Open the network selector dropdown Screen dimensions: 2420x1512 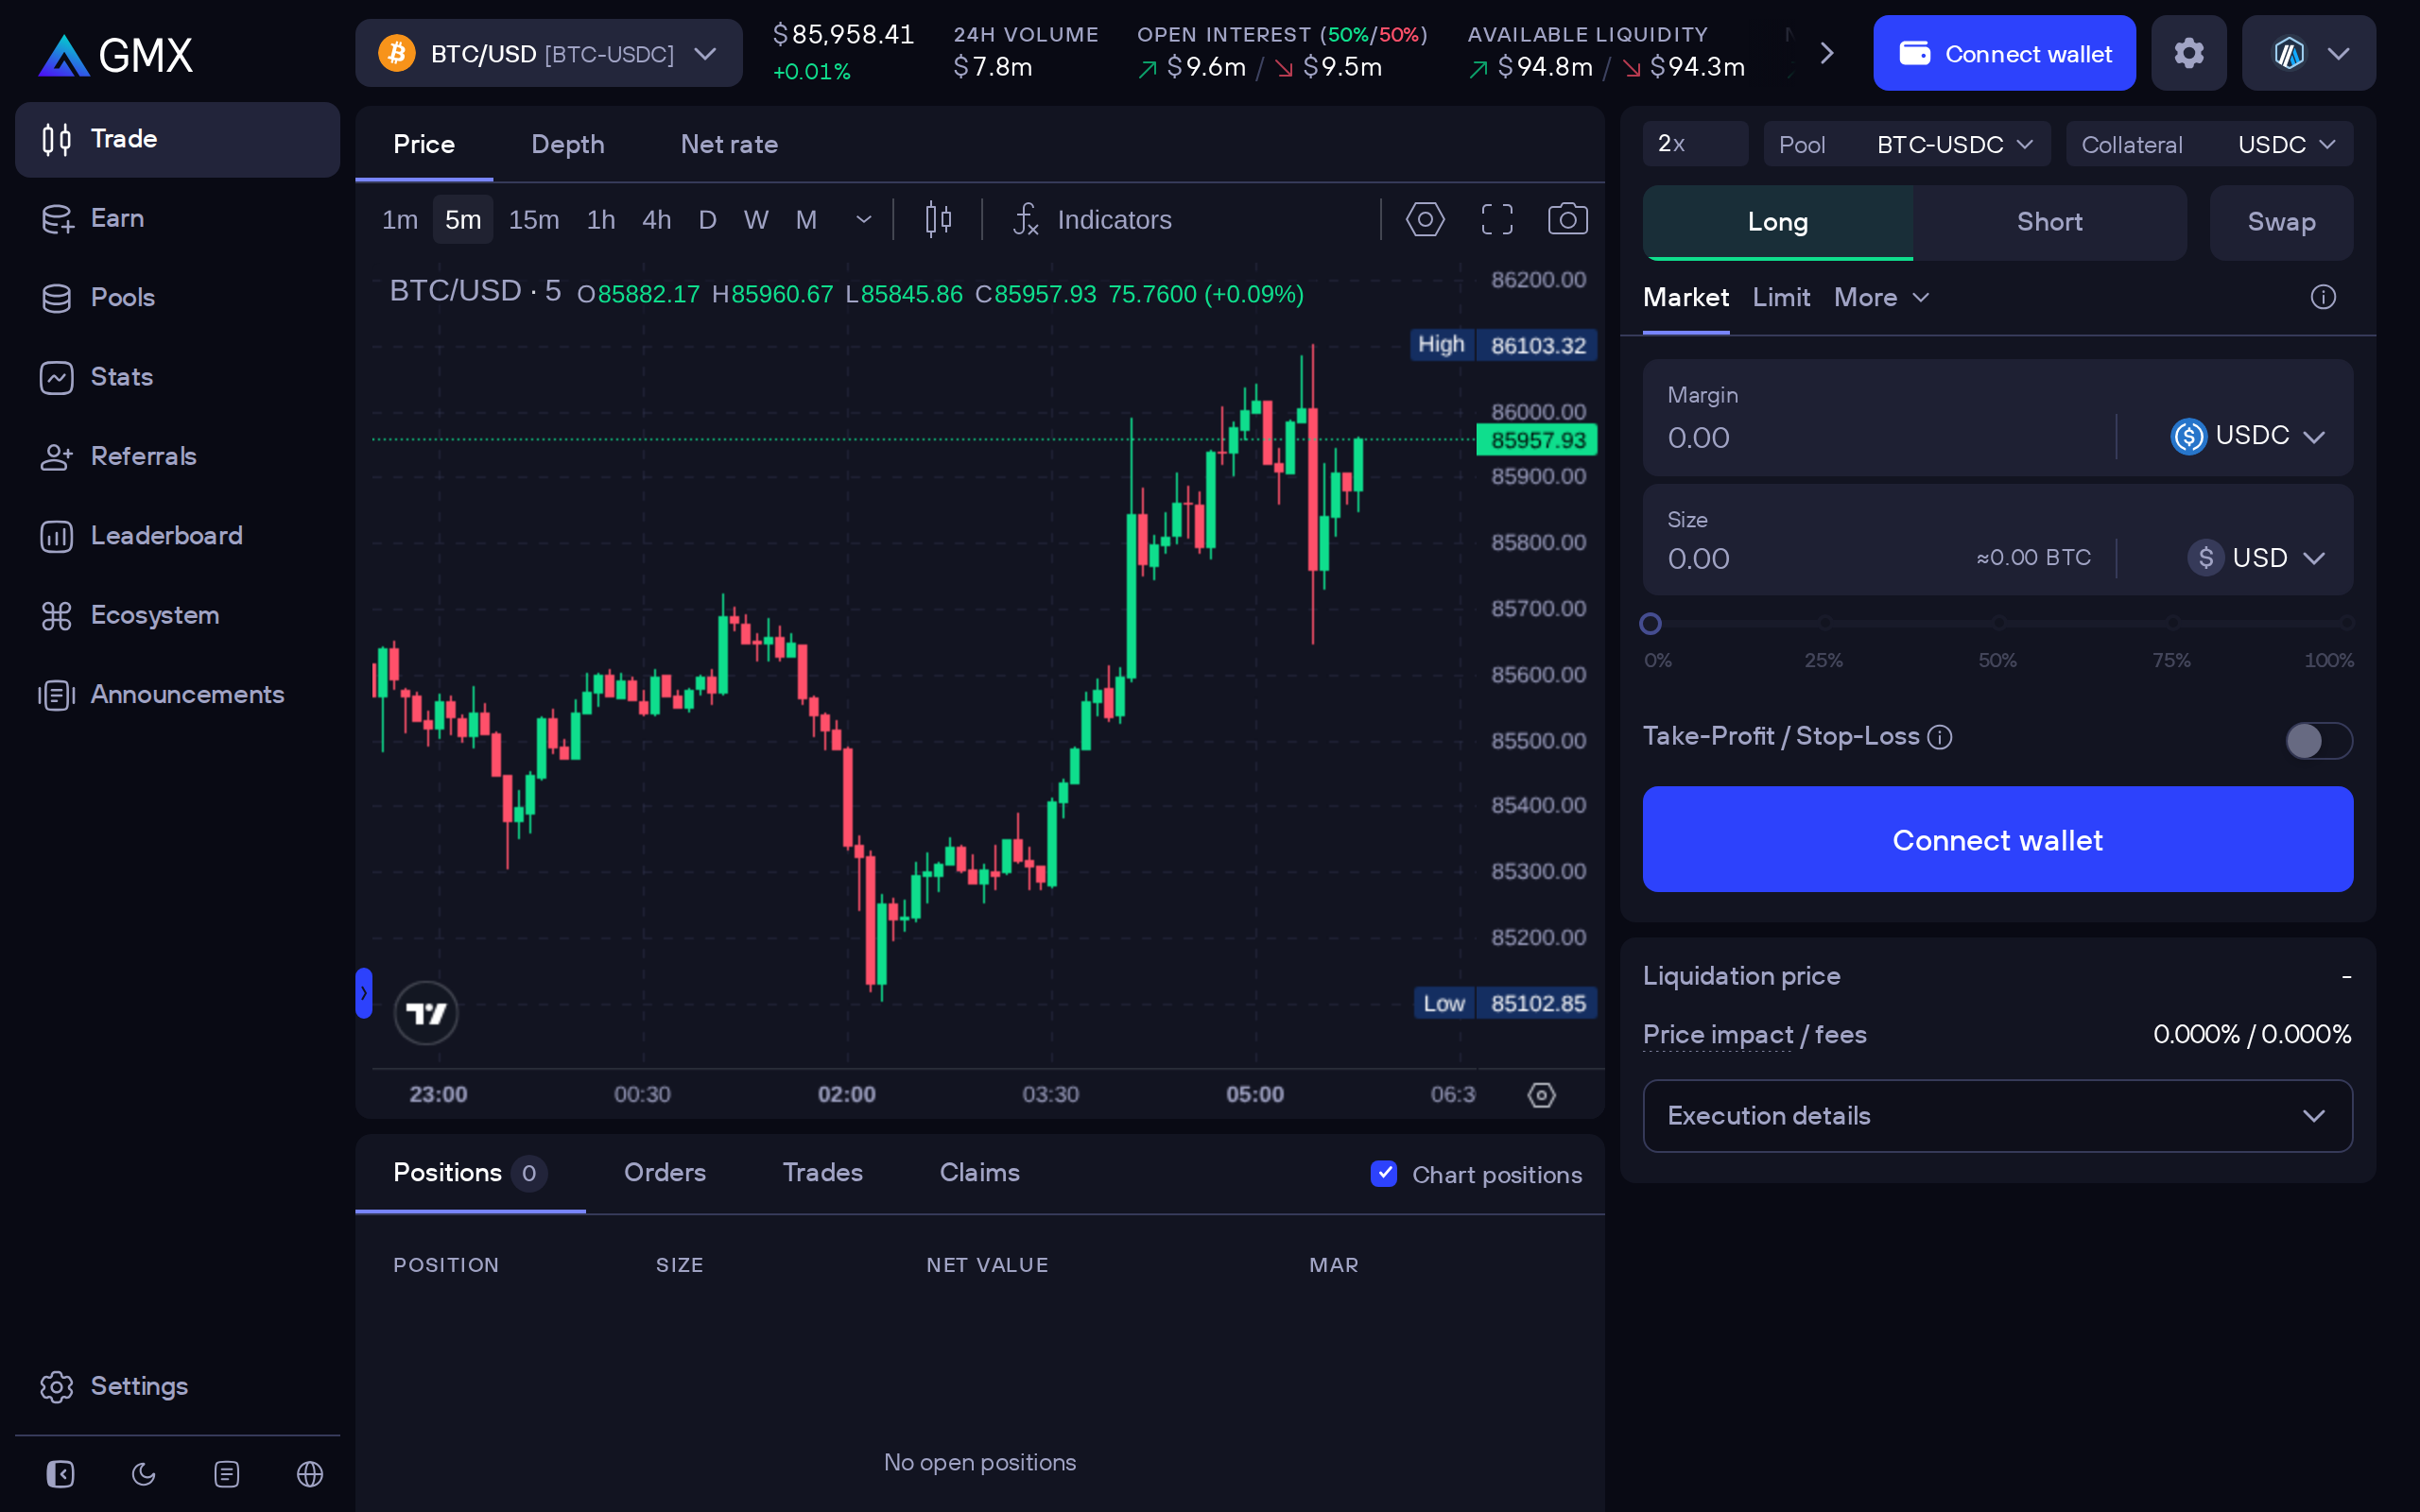tap(2309, 53)
